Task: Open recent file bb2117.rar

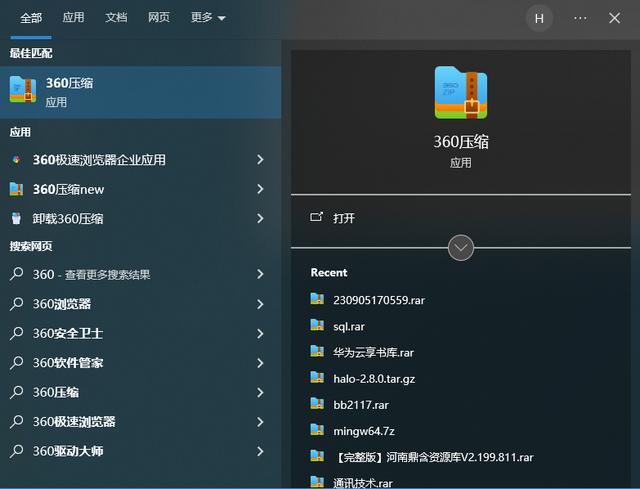Action: pyautogui.click(x=361, y=405)
